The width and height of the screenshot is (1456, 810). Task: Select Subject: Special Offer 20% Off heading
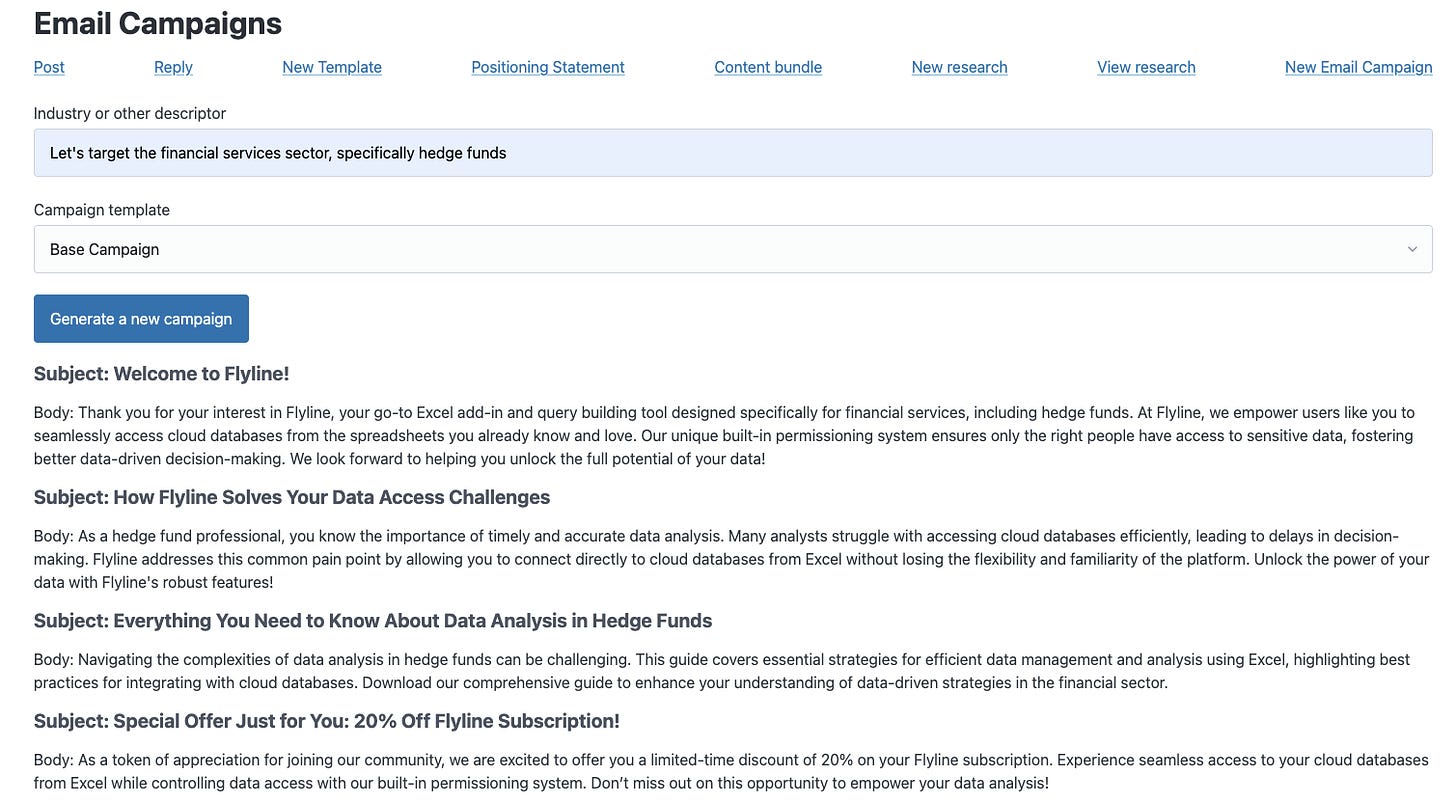click(327, 721)
